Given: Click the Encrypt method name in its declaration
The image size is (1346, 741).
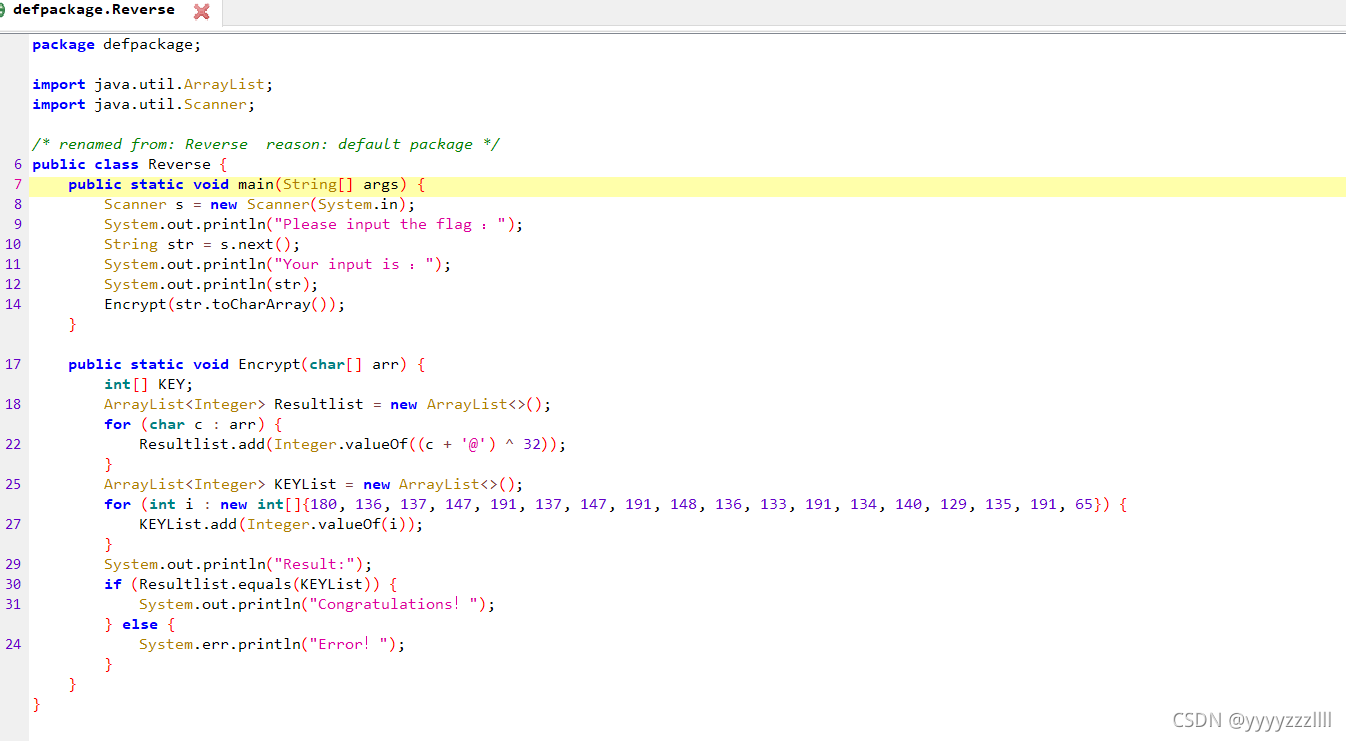Looking at the screenshot, I should [269, 364].
